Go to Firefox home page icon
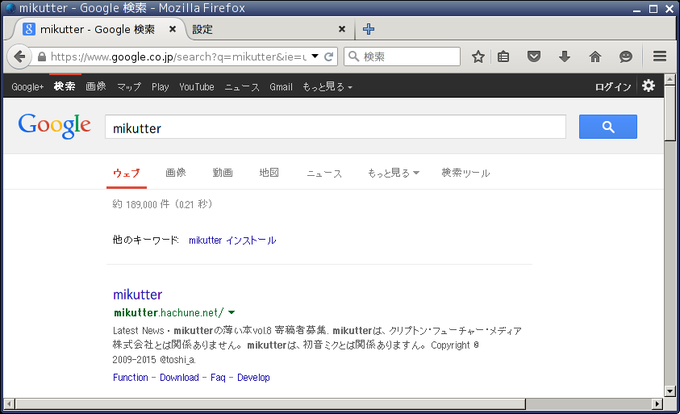Screen dimensions: 680x414 click(x=595, y=57)
